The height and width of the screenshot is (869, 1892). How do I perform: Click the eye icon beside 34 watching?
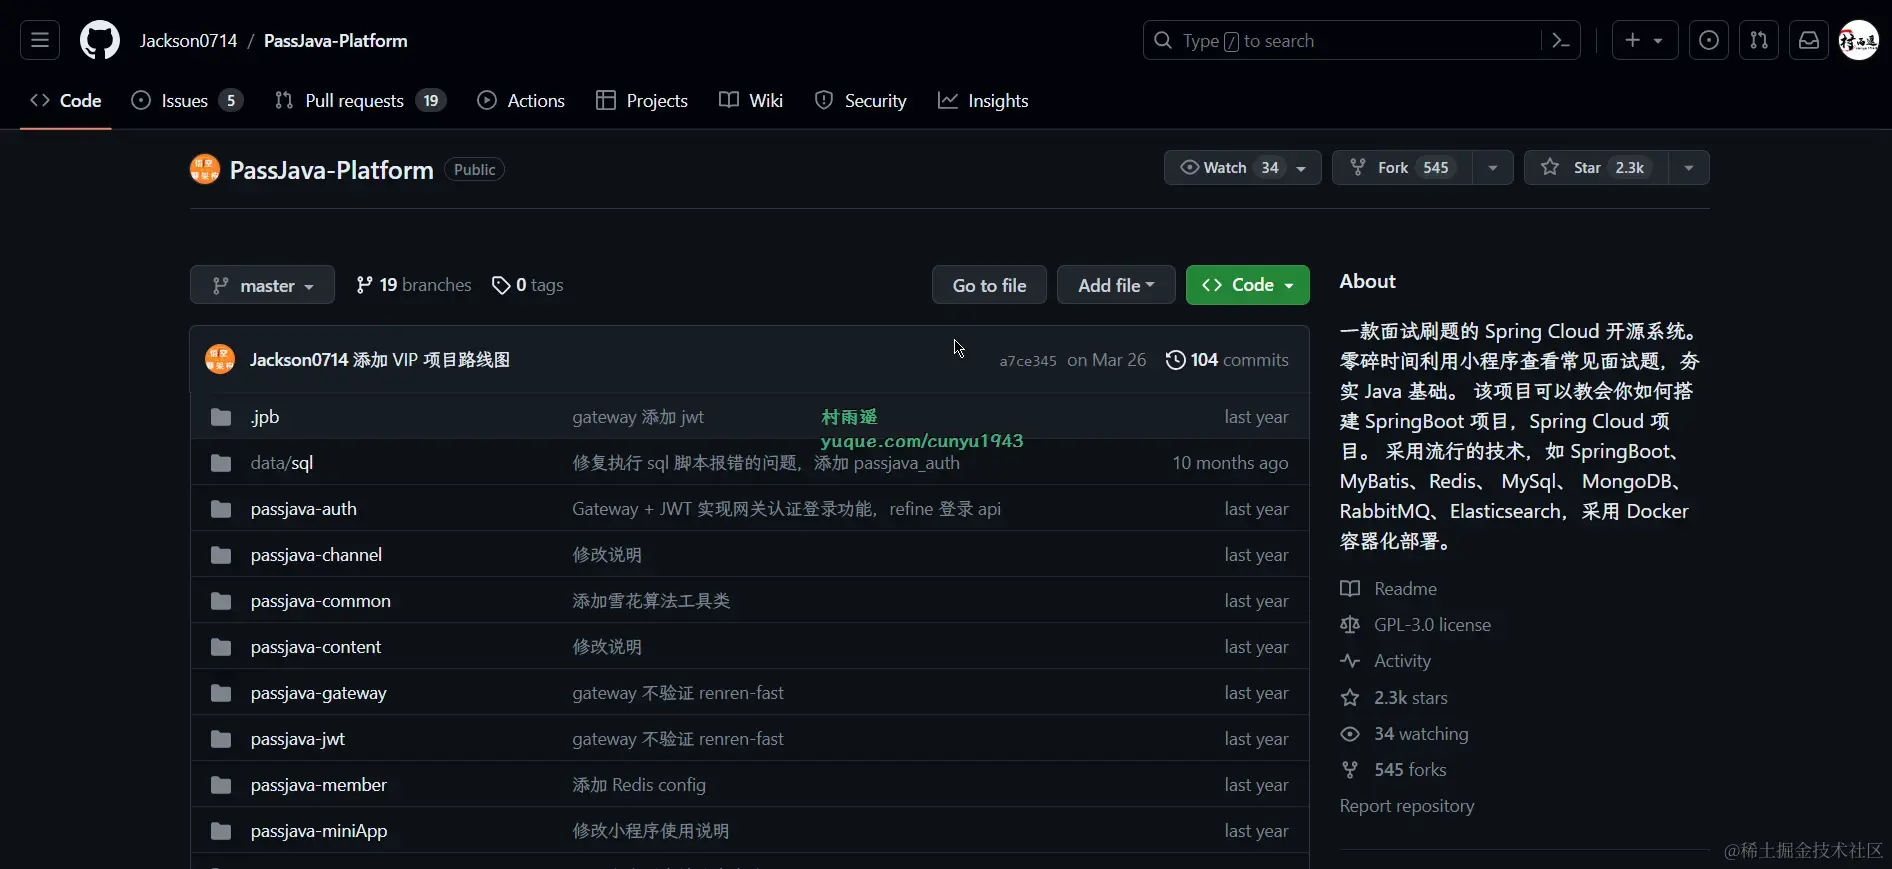pyautogui.click(x=1350, y=734)
